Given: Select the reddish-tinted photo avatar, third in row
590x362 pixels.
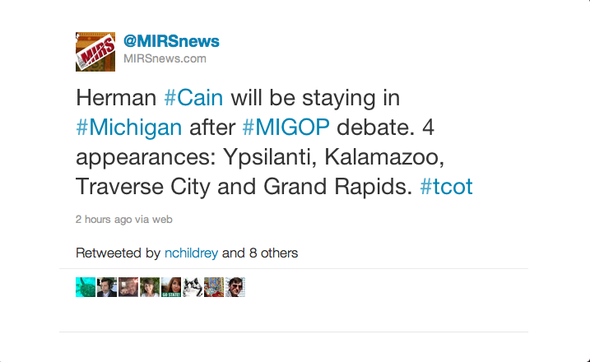Looking at the screenshot, I should point(128,287).
